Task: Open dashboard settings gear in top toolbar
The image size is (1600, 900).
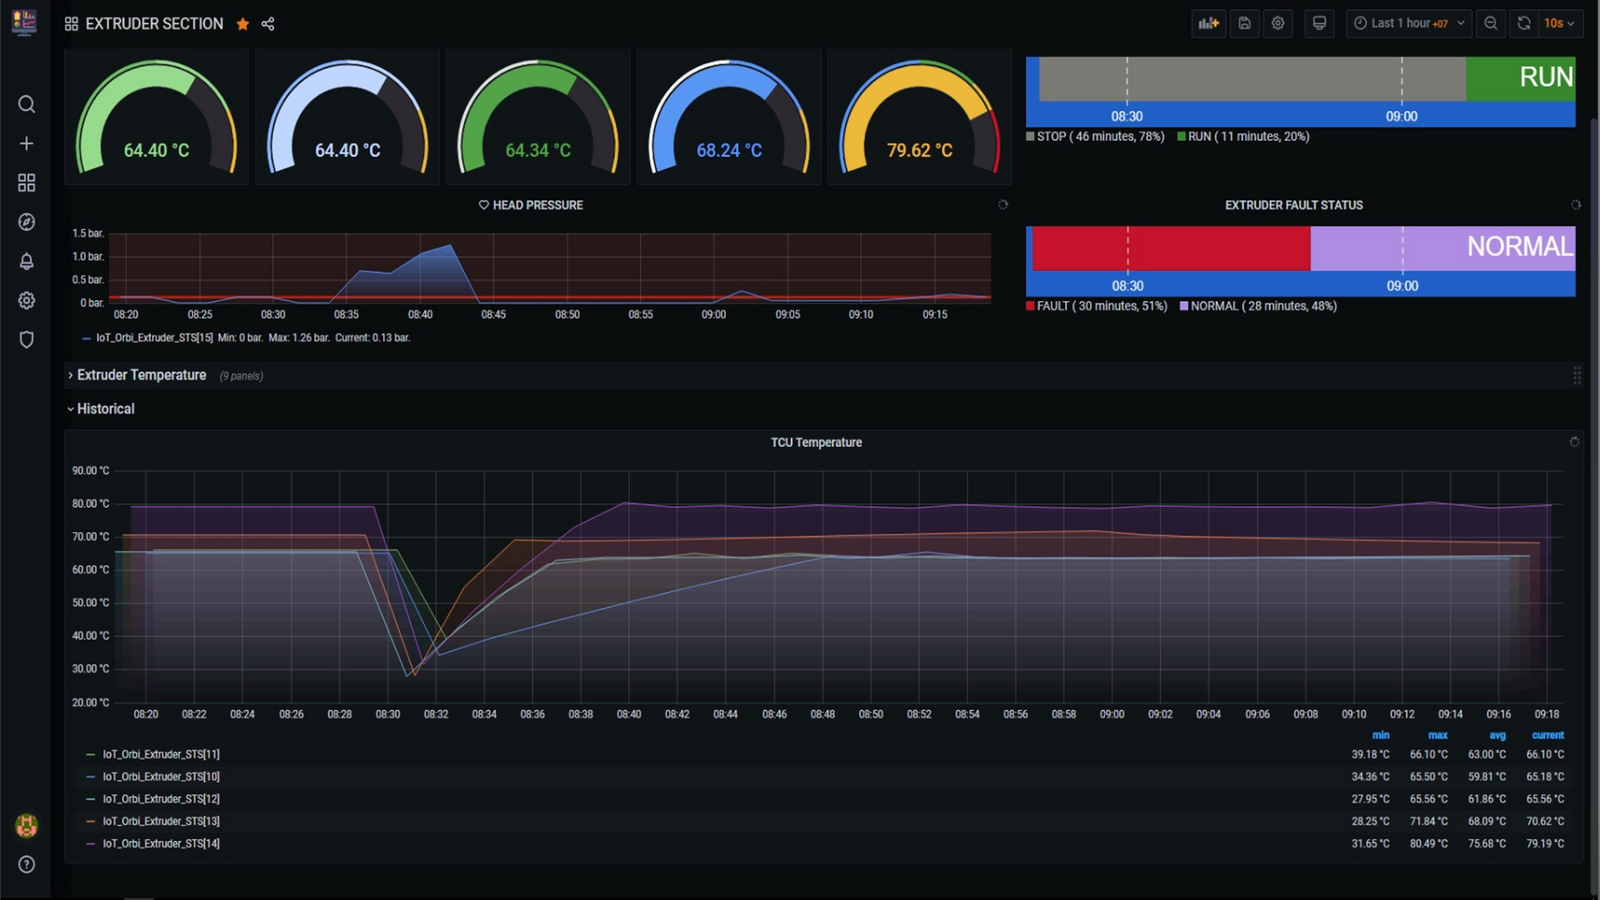Action: coord(1278,23)
